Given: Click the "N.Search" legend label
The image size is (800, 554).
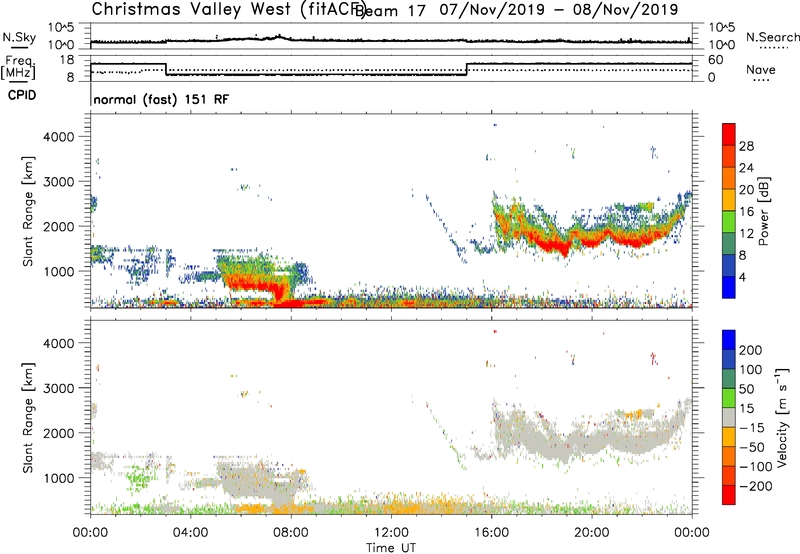Looking at the screenshot, I should point(772,37).
